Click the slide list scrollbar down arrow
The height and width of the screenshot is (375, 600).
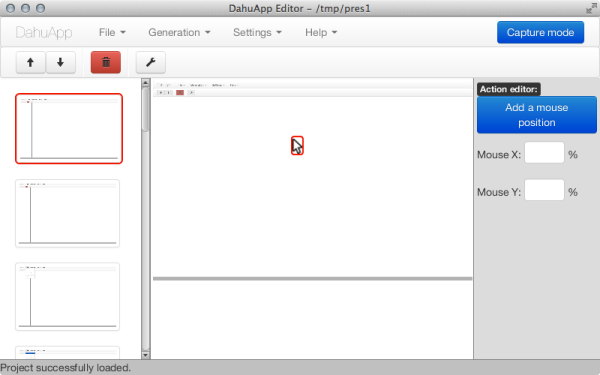[x=145, y=355]
